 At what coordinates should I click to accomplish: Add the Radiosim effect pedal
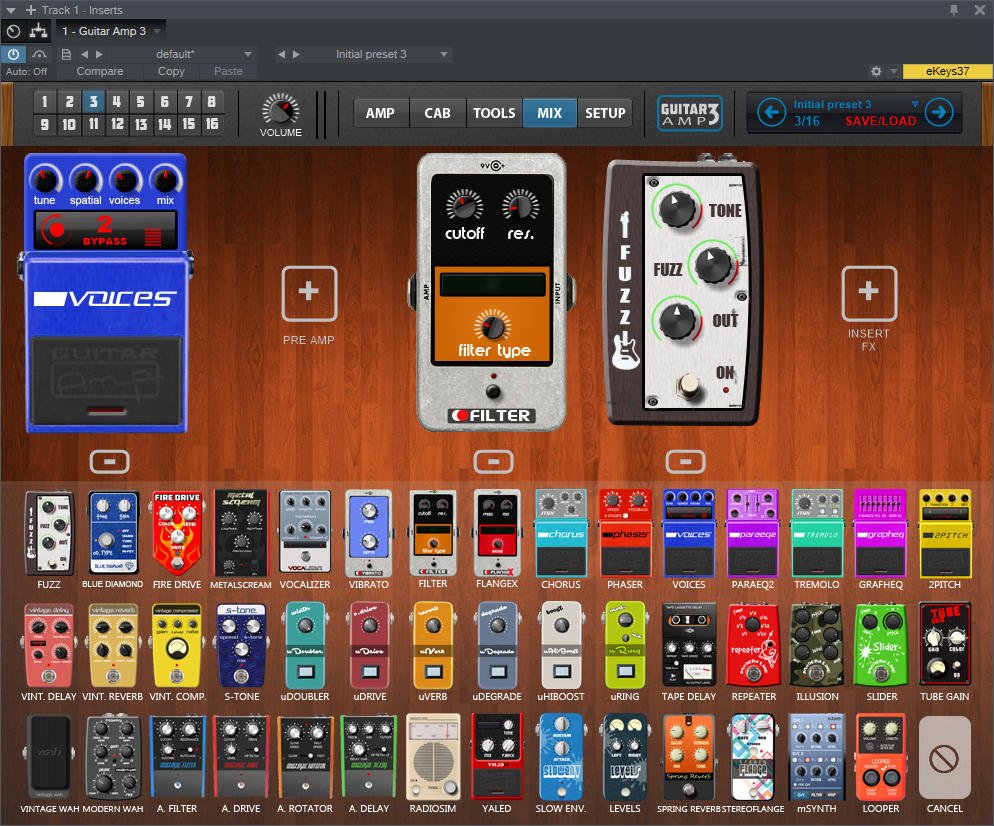coord(432,756)
